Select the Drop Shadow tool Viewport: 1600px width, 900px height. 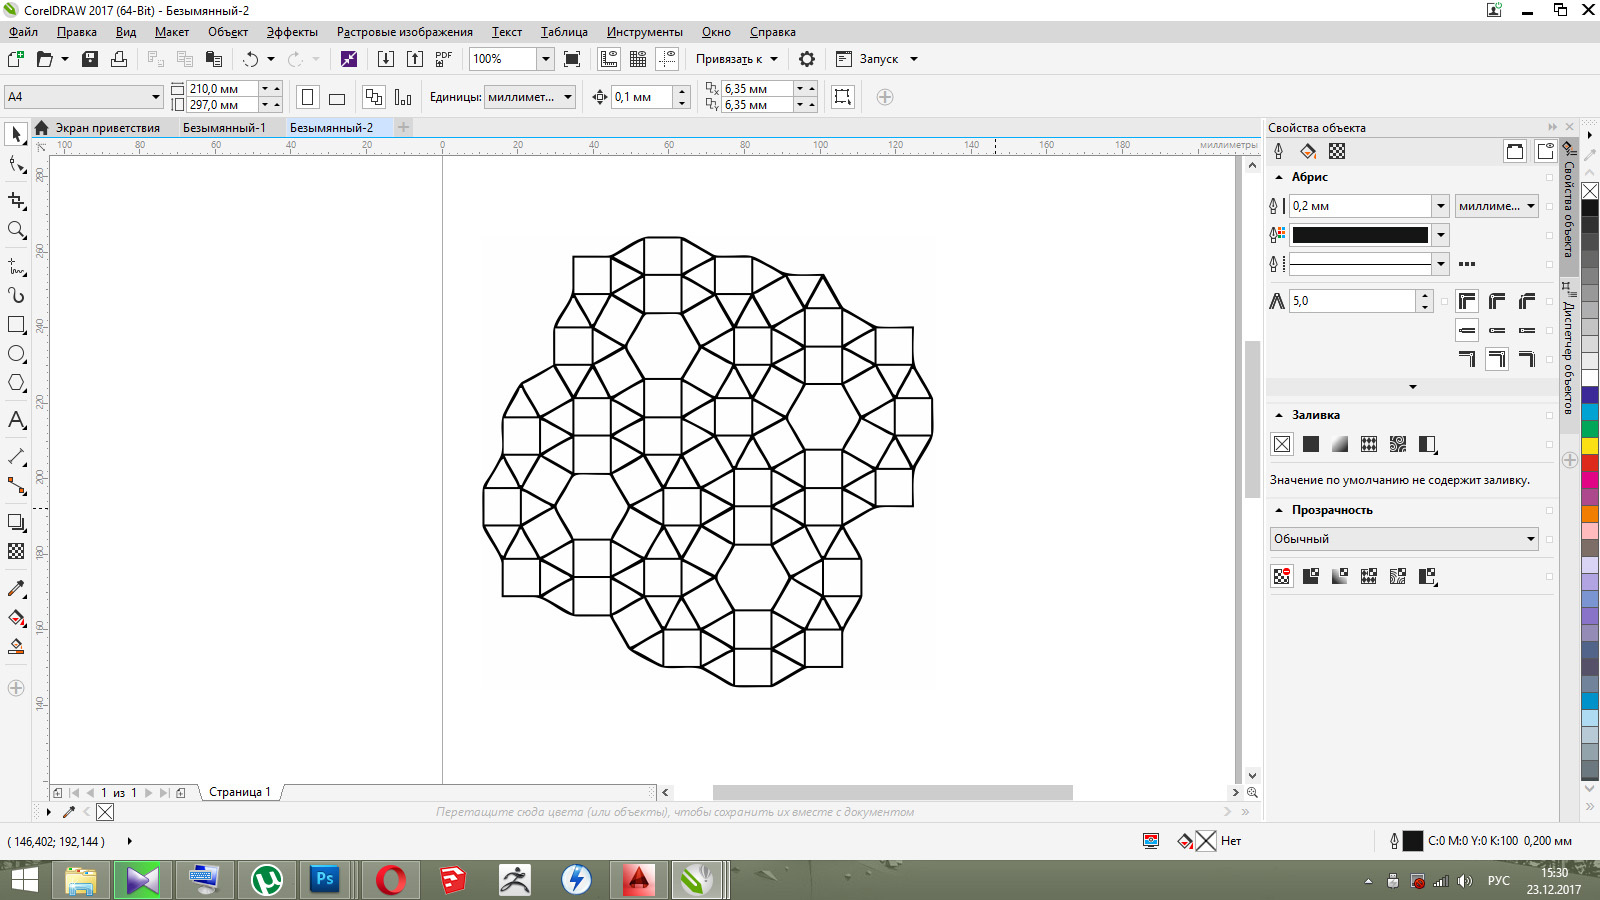(16, 522)
